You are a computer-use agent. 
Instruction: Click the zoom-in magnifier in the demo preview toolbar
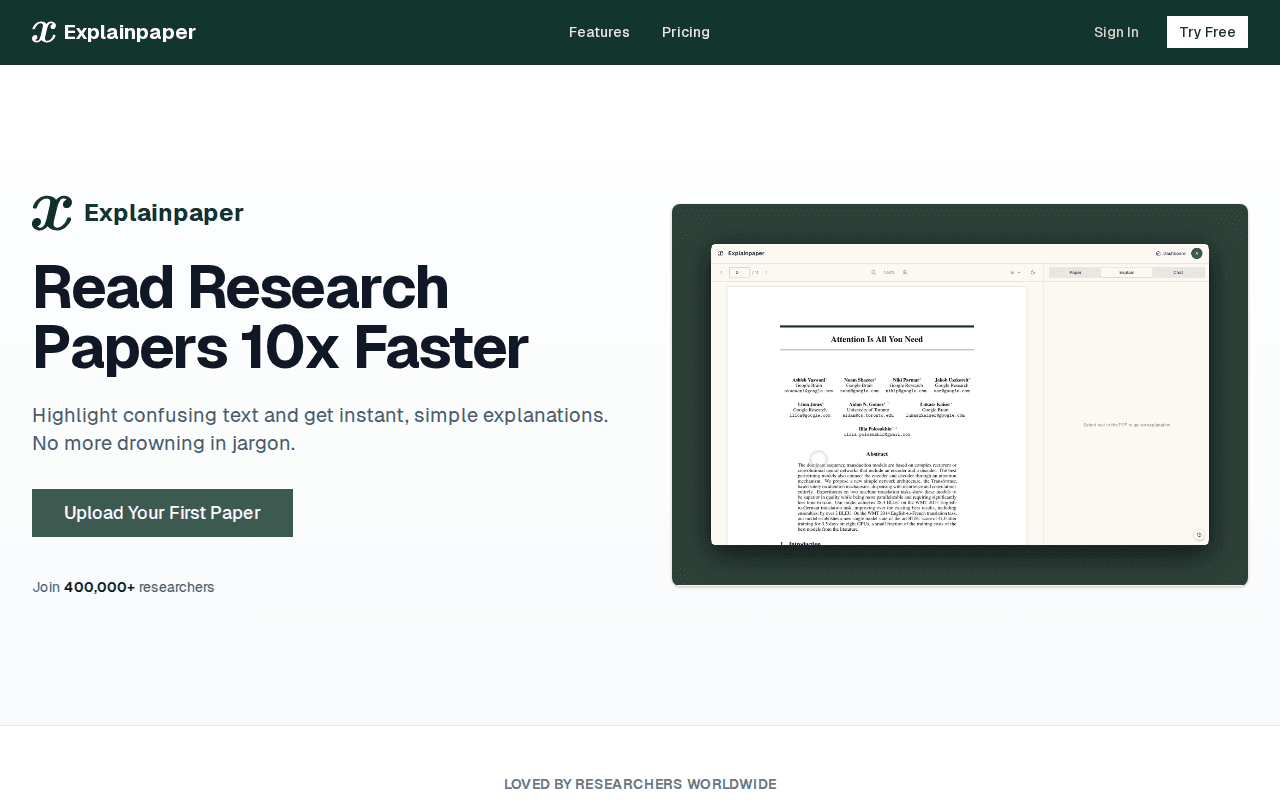[x=905, y=272]
